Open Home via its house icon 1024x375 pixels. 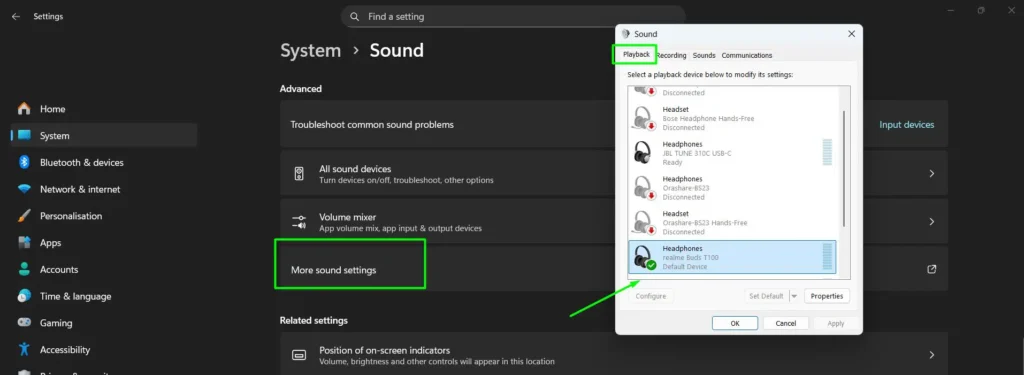pos(24,108)
